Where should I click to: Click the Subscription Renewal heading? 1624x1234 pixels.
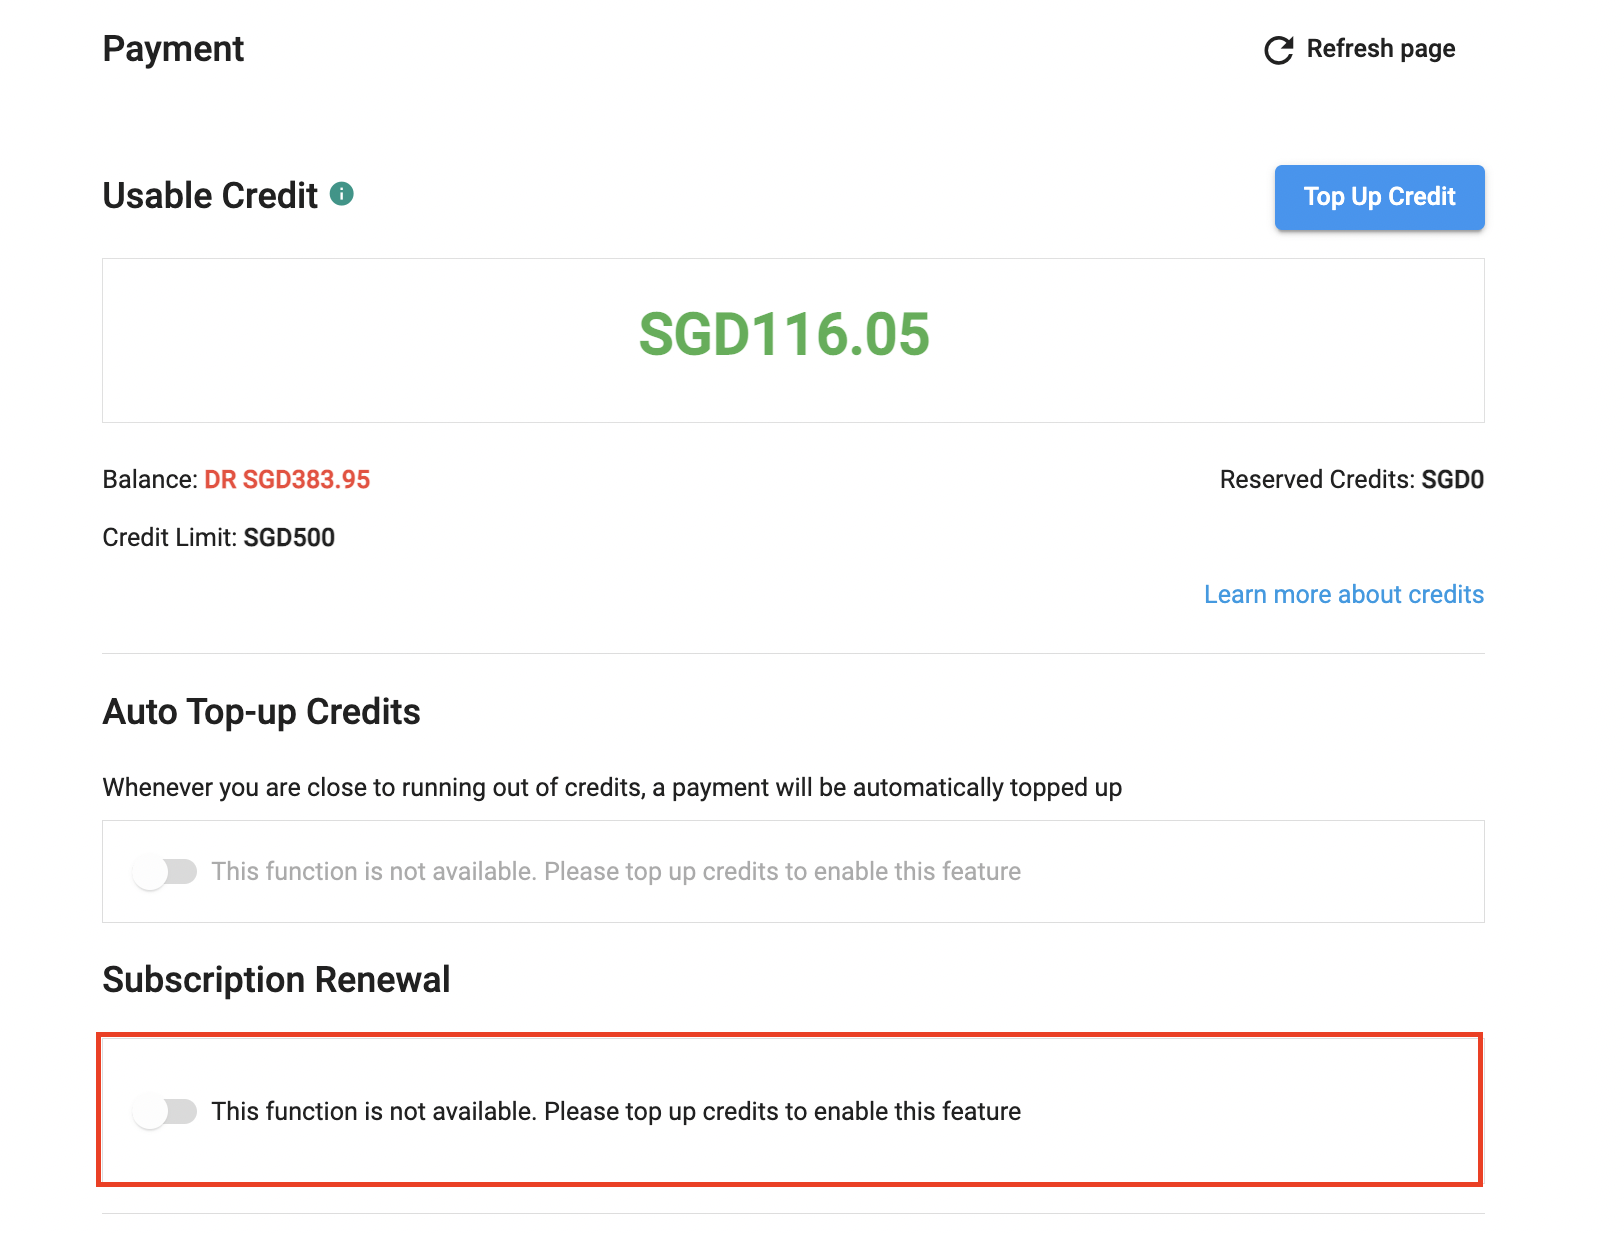276,980
